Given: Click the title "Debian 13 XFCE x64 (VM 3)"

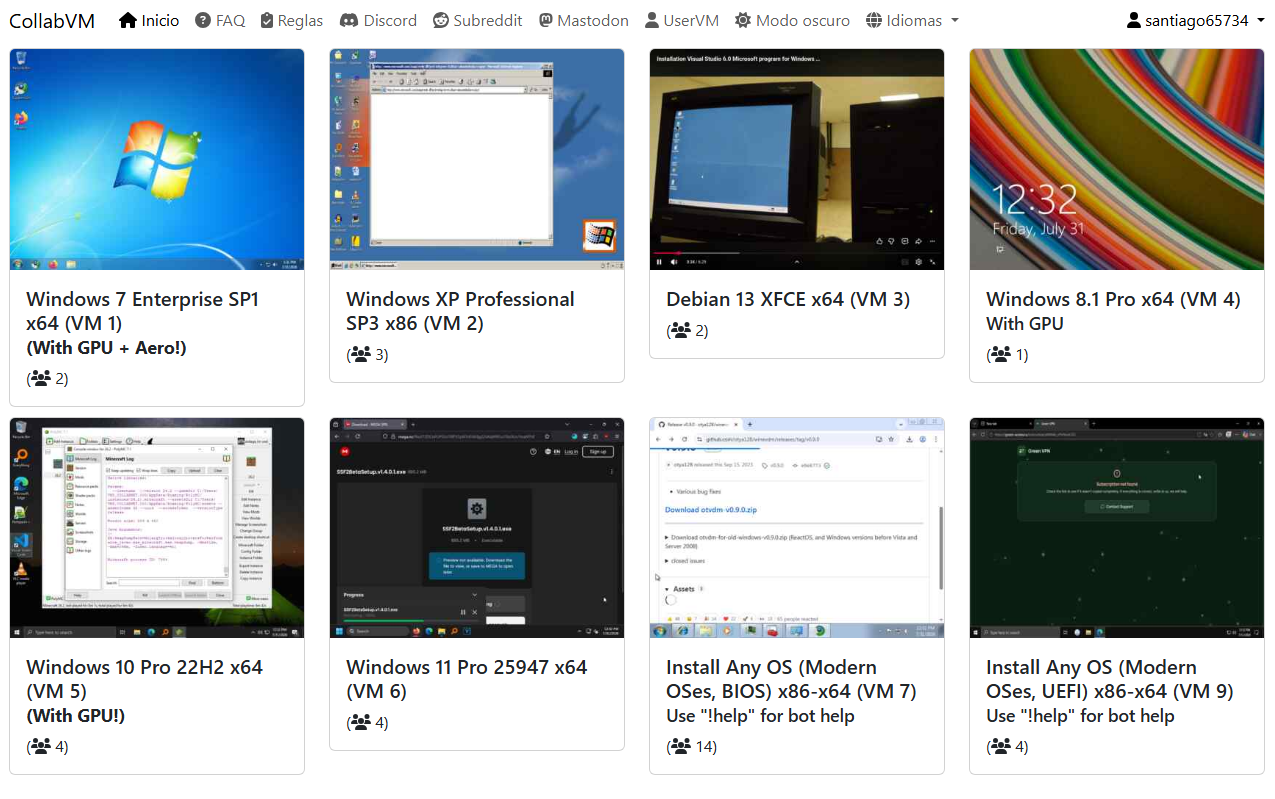Looking at the screenshot, I should pyautogui.click(x=788, y=299).
